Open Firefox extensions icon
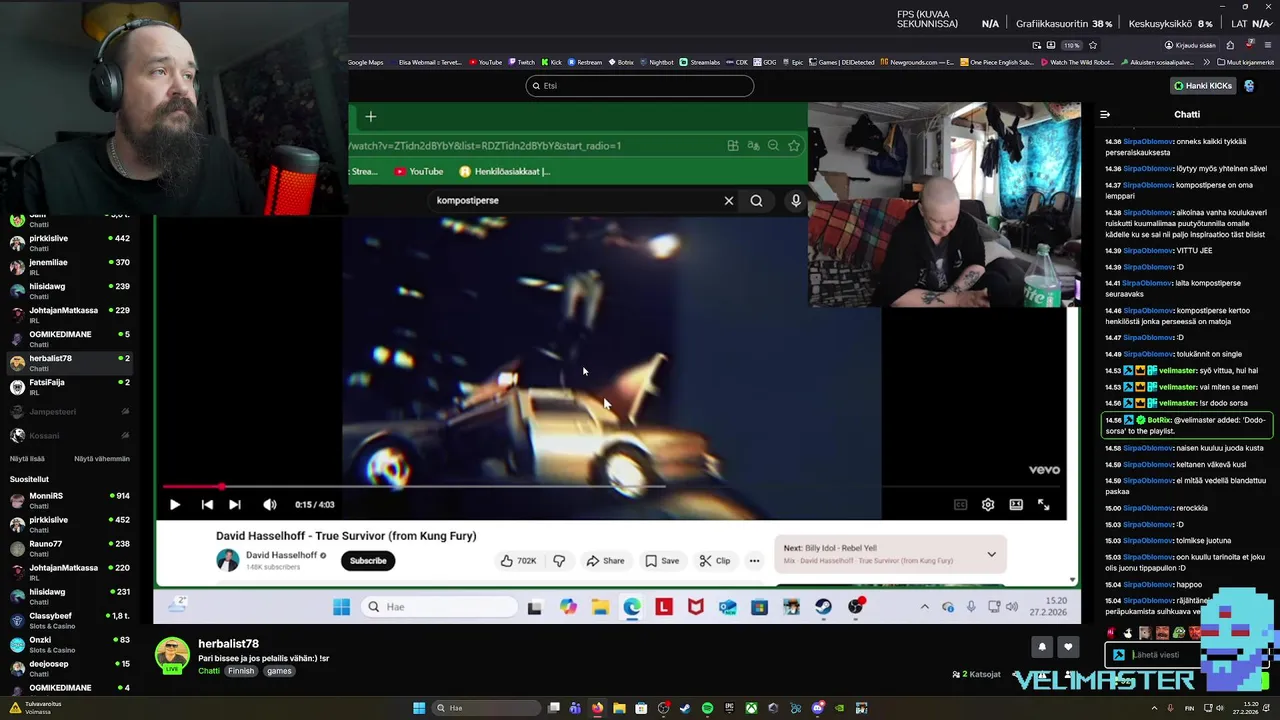The image size is (1280, 720). click(1230, 45)
